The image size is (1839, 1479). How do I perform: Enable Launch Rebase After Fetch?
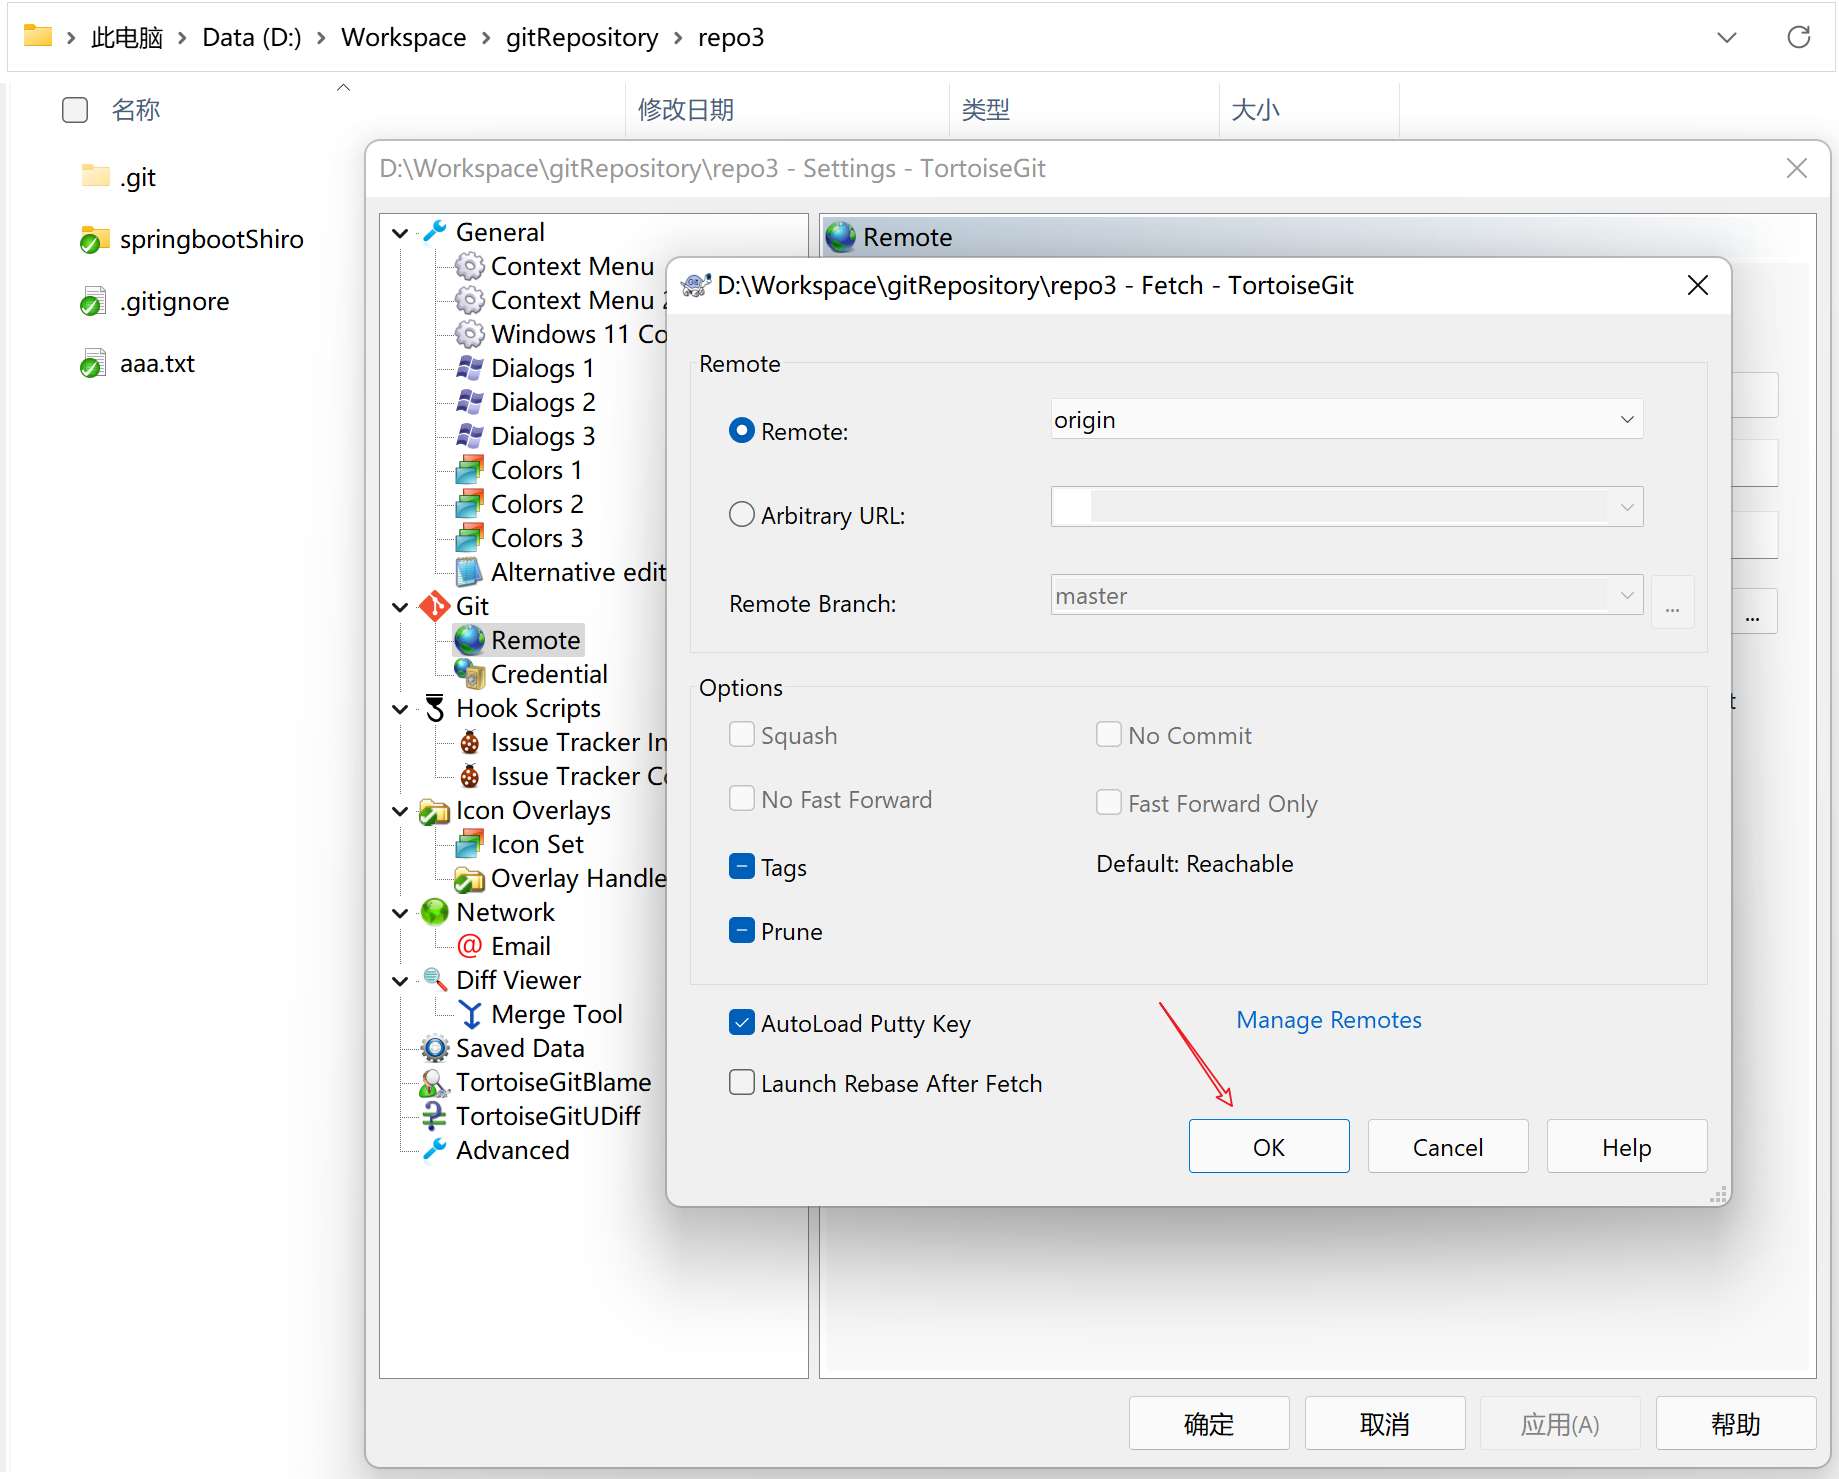(741, 1083)
